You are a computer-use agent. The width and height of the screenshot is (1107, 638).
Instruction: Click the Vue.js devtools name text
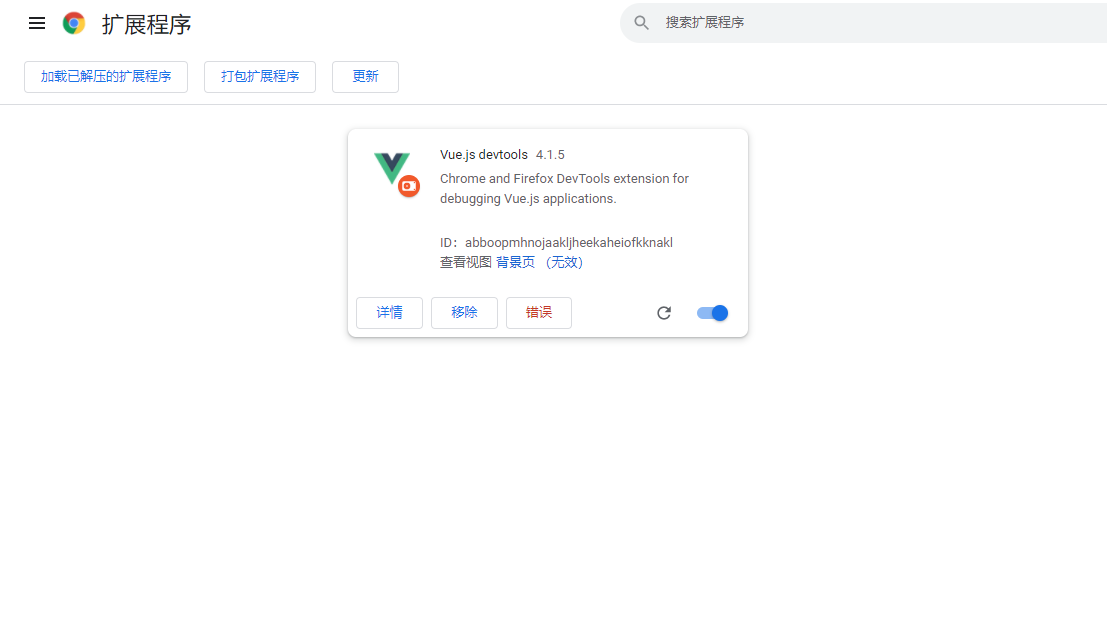point(484,155)
